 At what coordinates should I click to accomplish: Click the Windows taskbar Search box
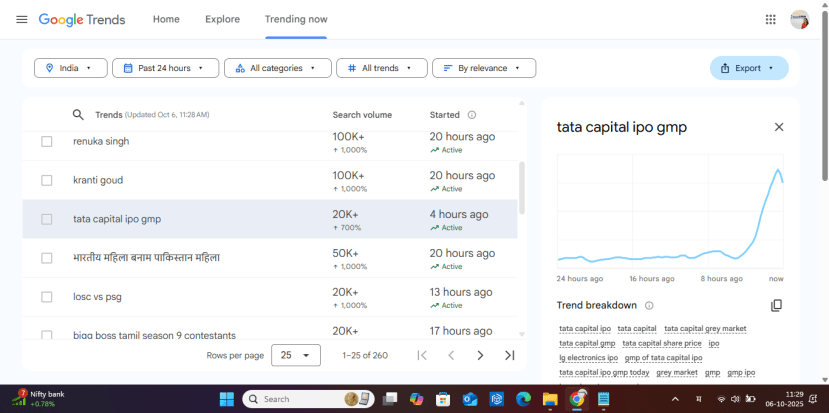(300, 399)
